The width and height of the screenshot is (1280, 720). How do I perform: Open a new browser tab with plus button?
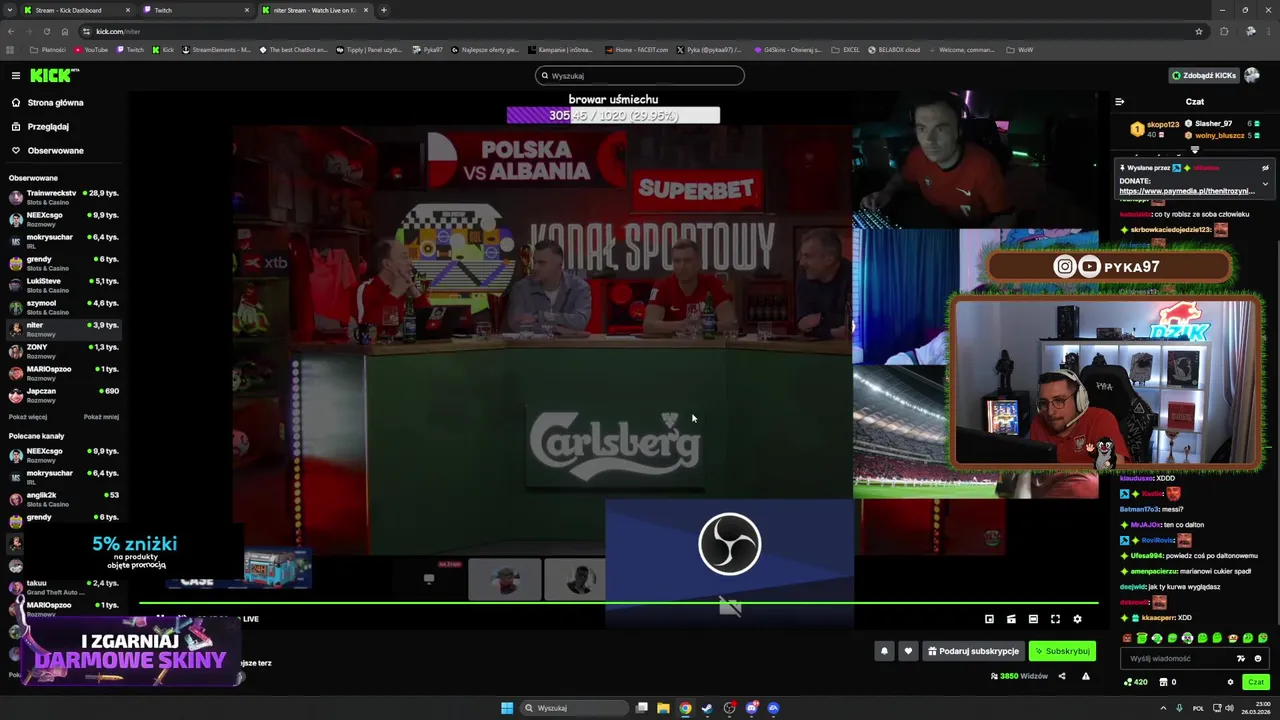point(383,10)
